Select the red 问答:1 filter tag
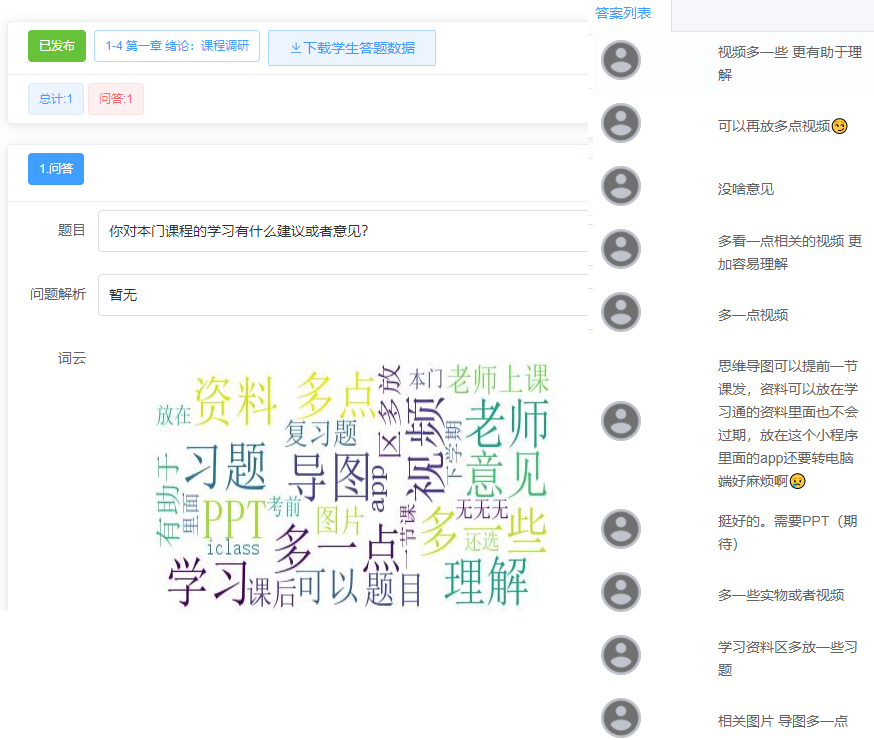 [x=116, y=99]
